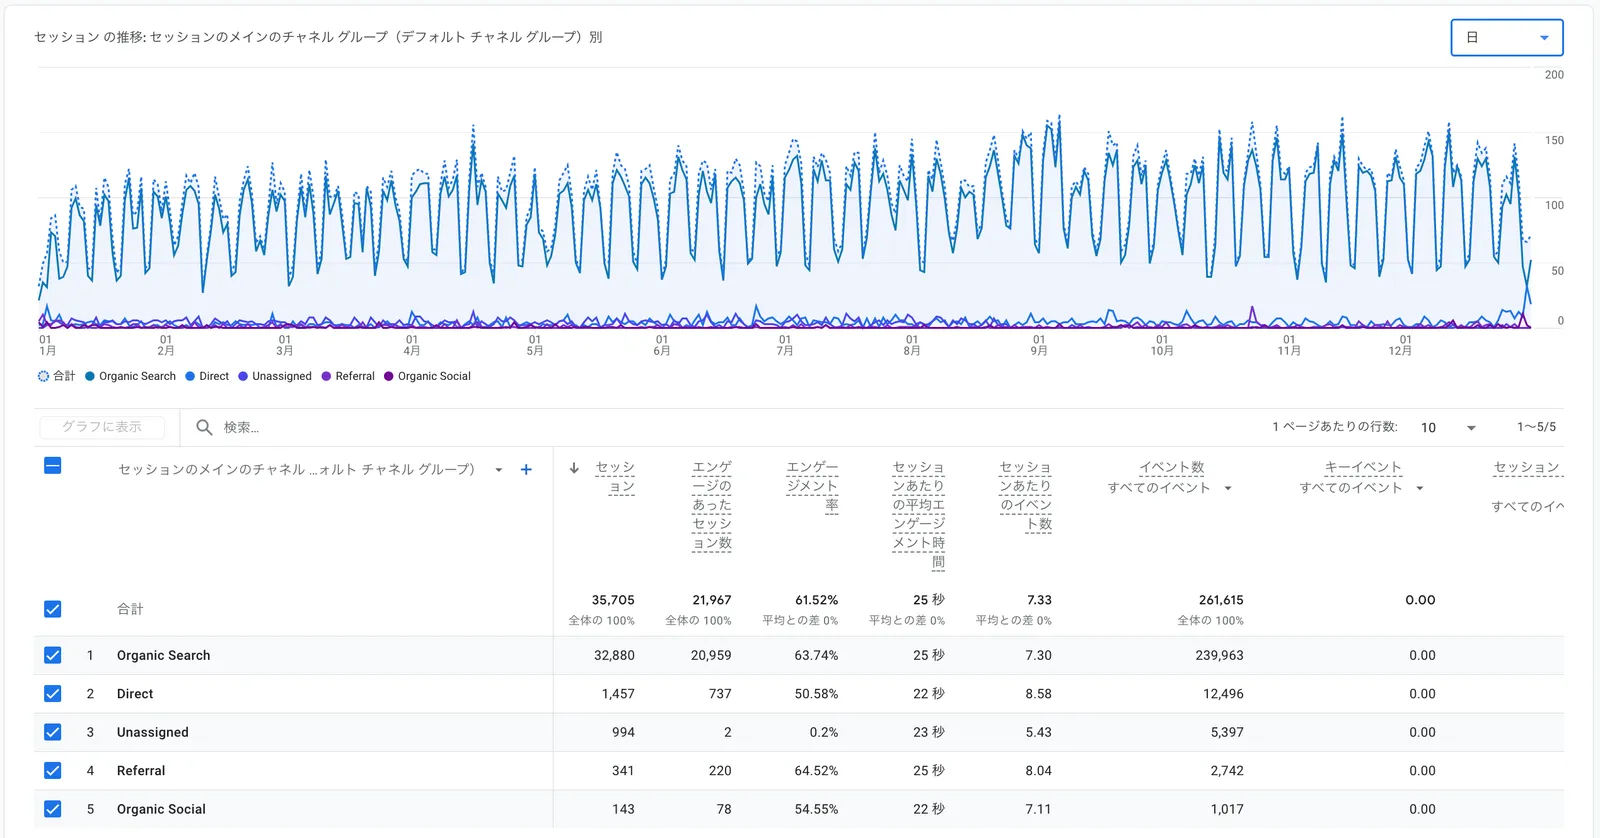Click the plus icon to add dimension

526,469
